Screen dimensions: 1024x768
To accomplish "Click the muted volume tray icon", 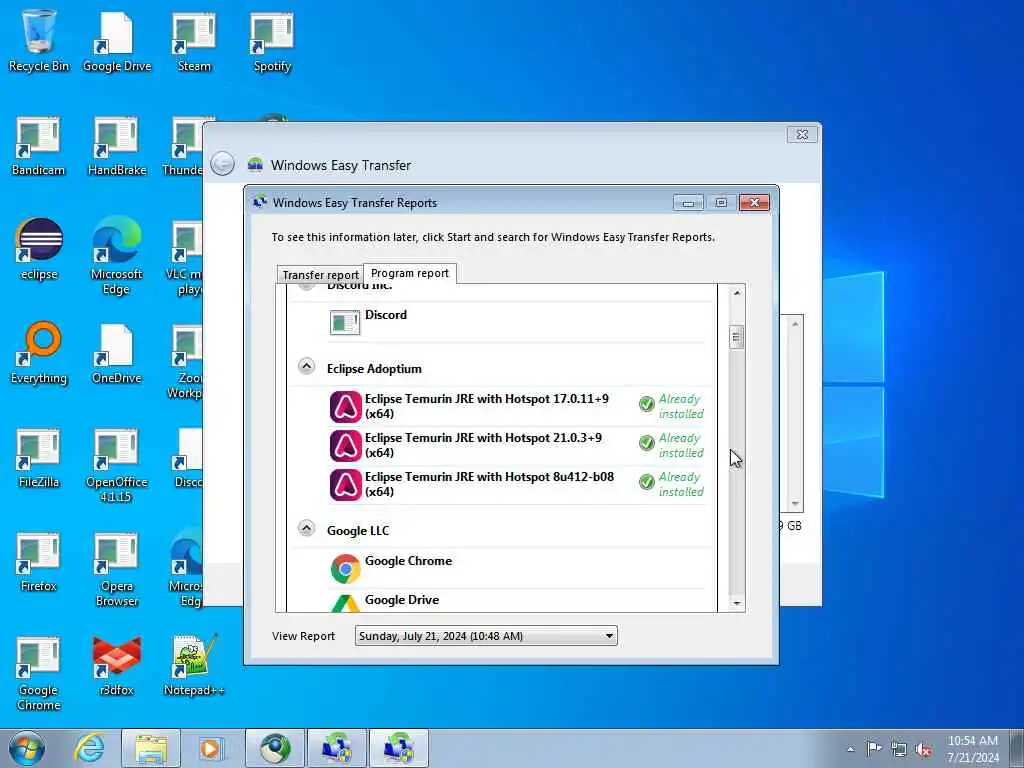I will (x=923, y=750).
